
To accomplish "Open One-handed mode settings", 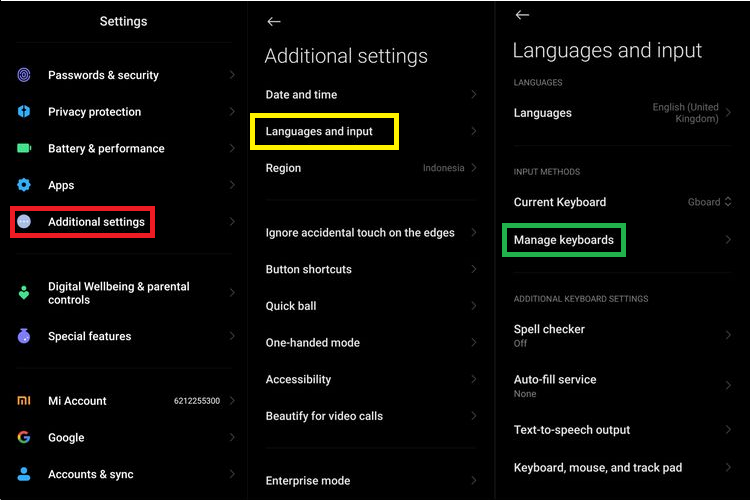I will pos(371,343).
